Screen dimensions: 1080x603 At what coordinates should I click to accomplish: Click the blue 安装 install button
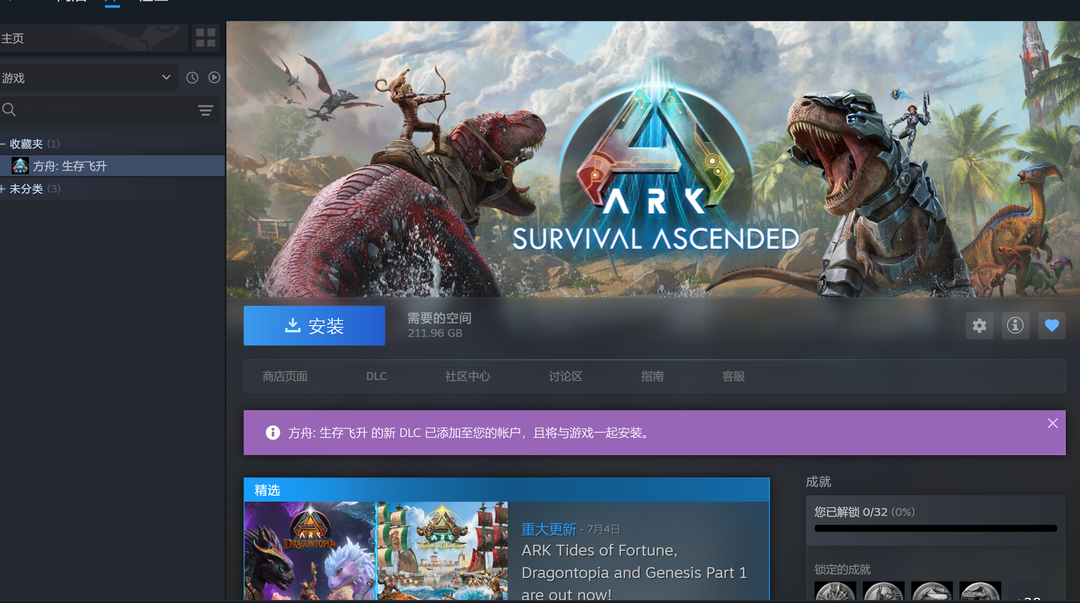tap(314, 325)
